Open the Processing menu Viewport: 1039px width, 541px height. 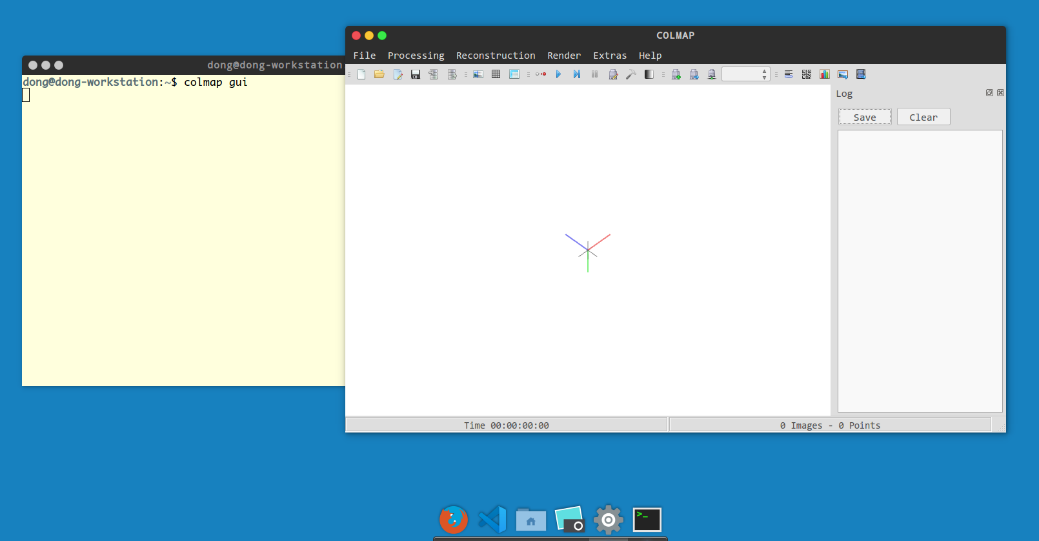[416, 56]
